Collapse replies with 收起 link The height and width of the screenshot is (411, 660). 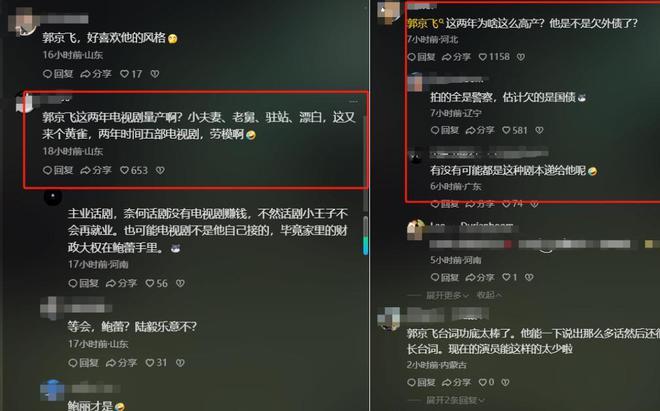tap(489, 295)
